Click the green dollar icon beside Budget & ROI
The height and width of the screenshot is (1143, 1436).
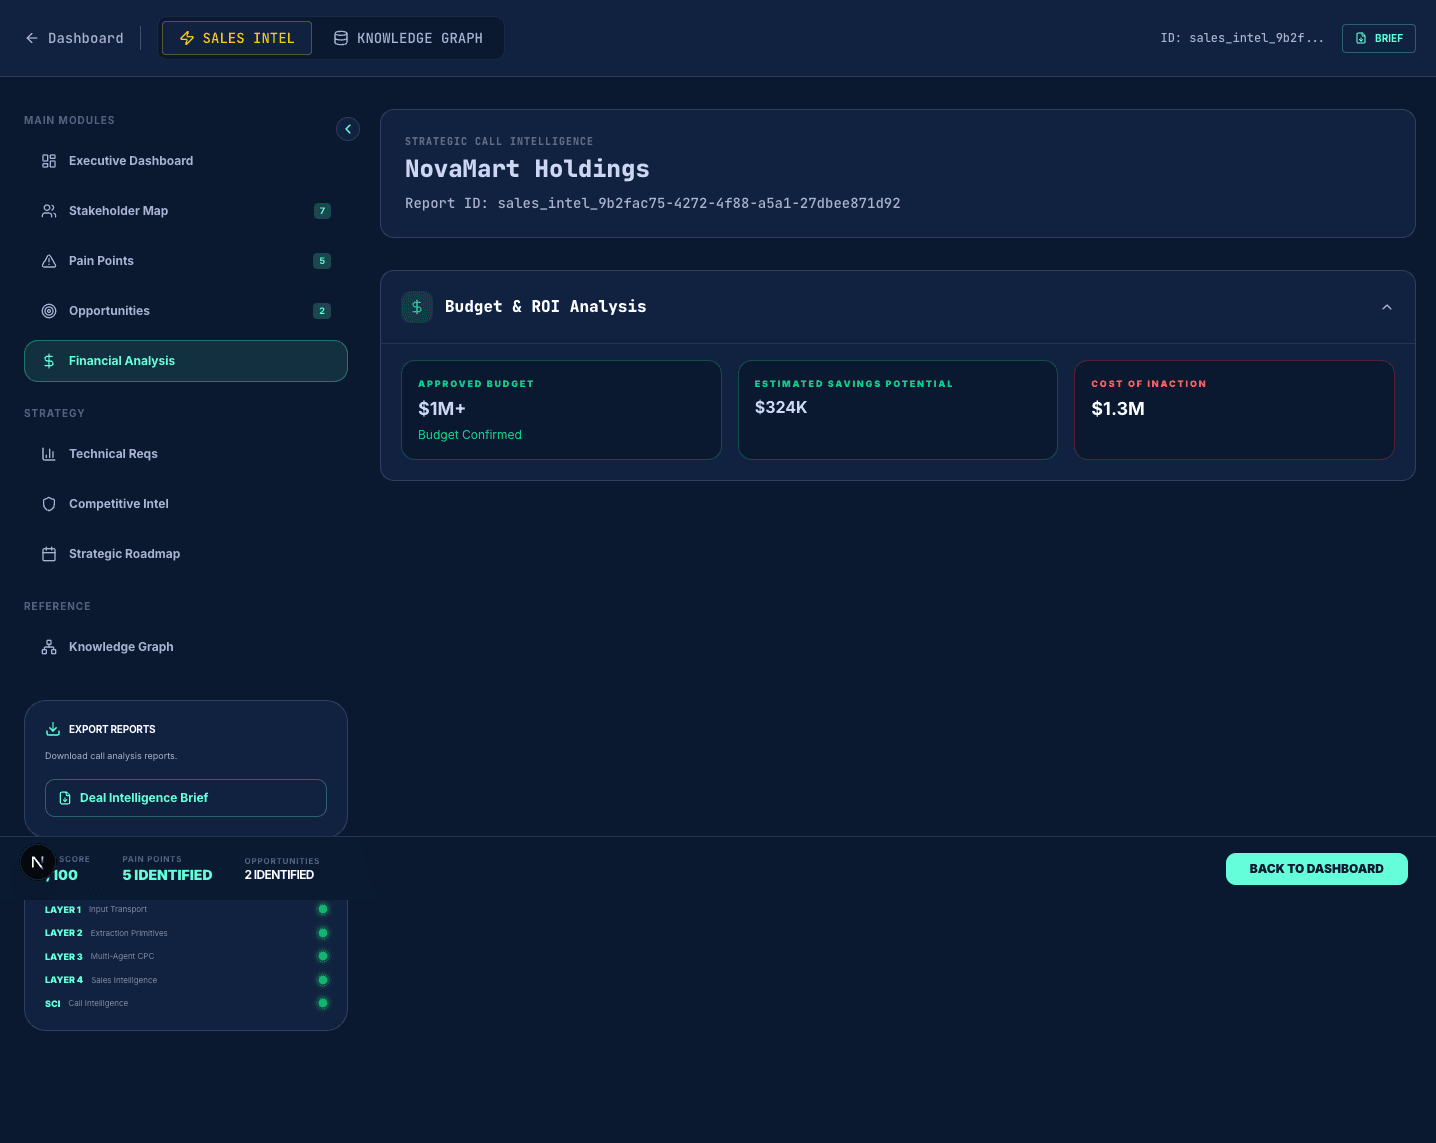417,307
